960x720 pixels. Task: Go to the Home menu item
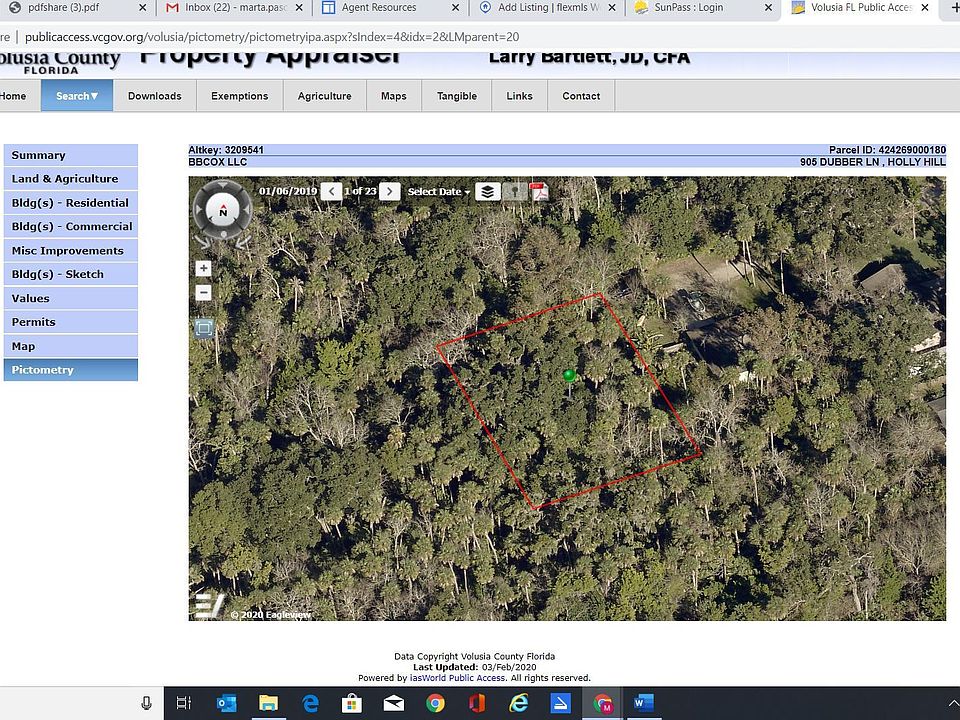click(x=13, y=96)
